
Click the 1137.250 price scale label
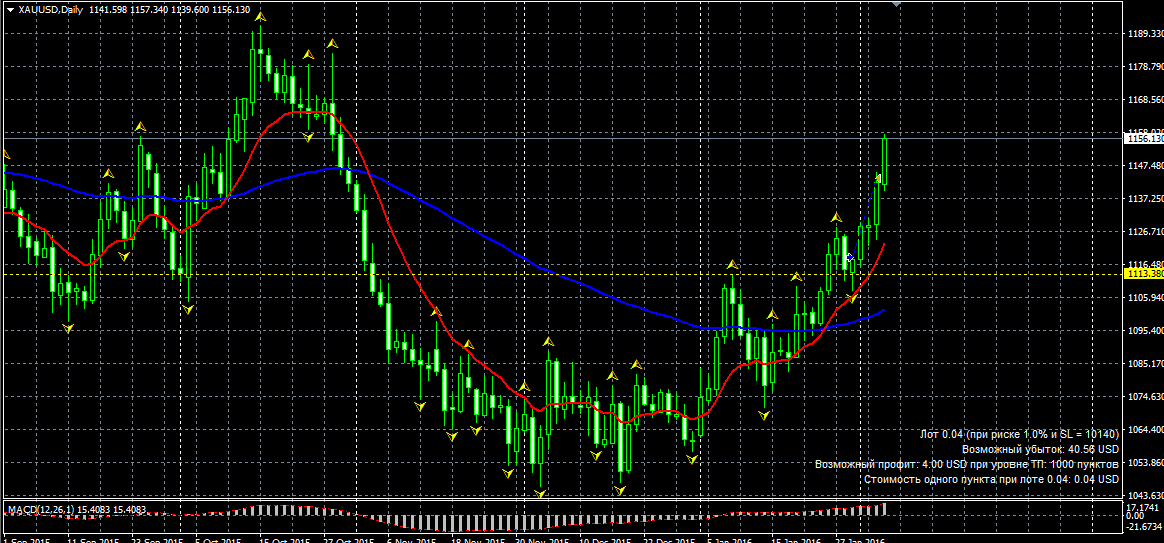(x=1144, y=199)
